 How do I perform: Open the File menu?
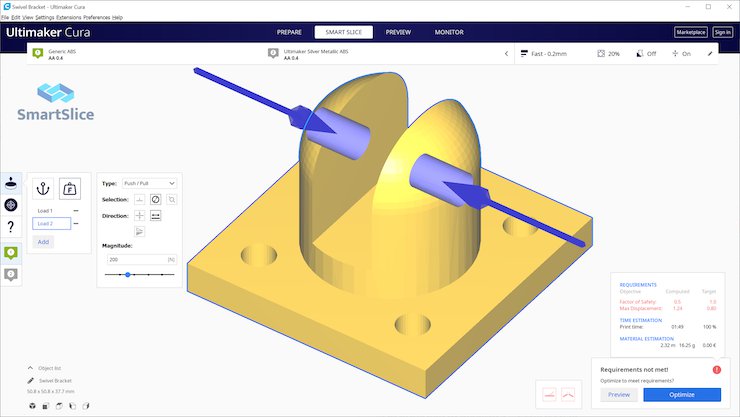pyautogui.click(x=5, y=17)
